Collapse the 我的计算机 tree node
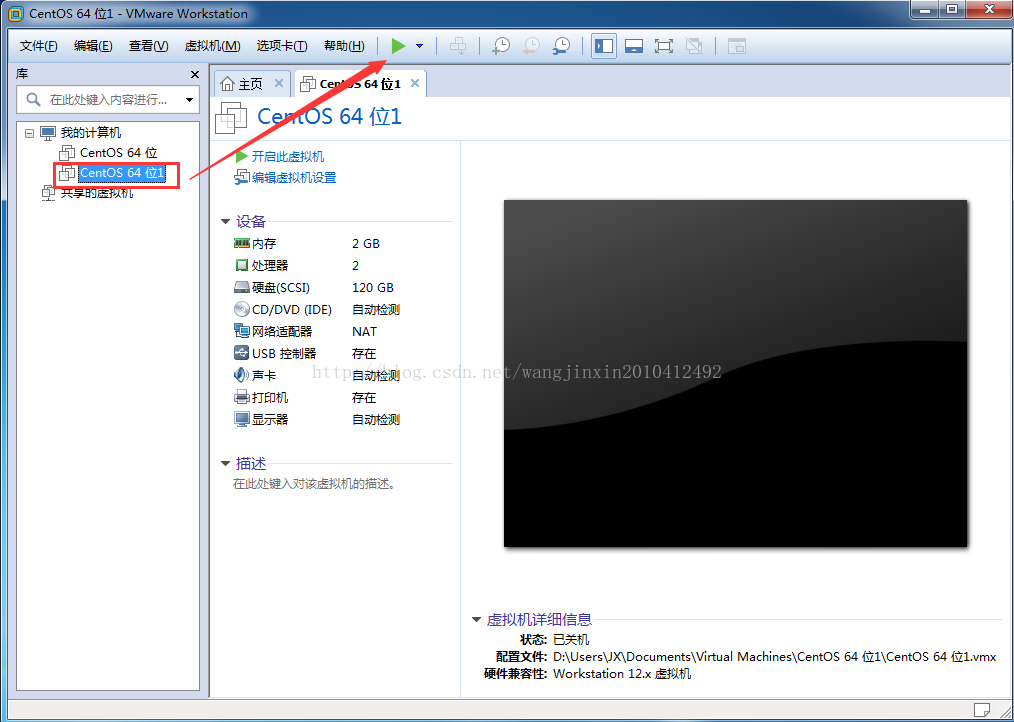 (28, 133)
